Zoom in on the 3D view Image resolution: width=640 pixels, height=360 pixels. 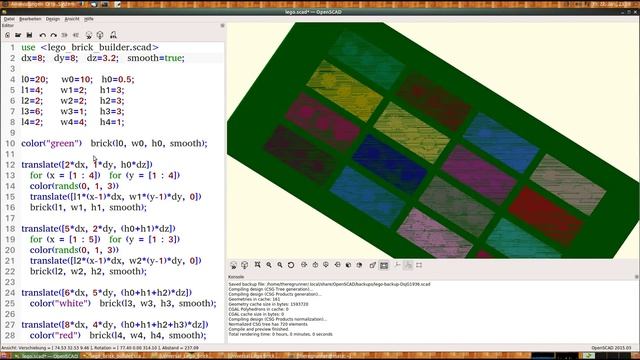click(x=269, y=265)
